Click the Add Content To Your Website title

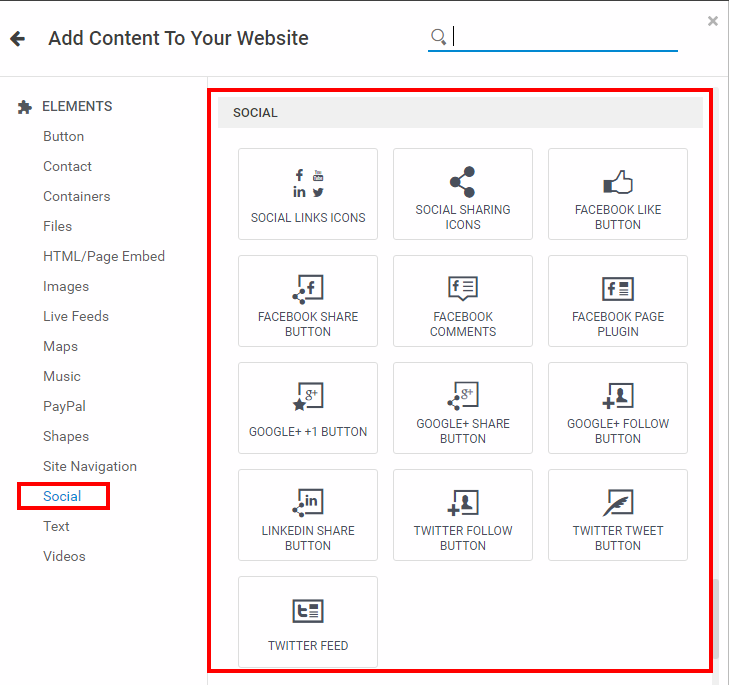point(179,38)
